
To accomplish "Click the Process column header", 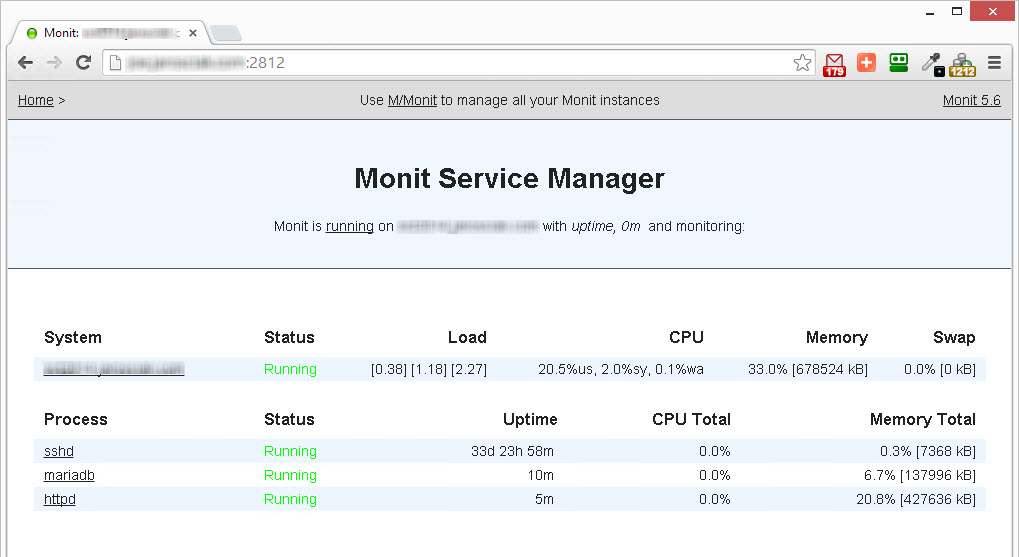I will coord(75,419).
